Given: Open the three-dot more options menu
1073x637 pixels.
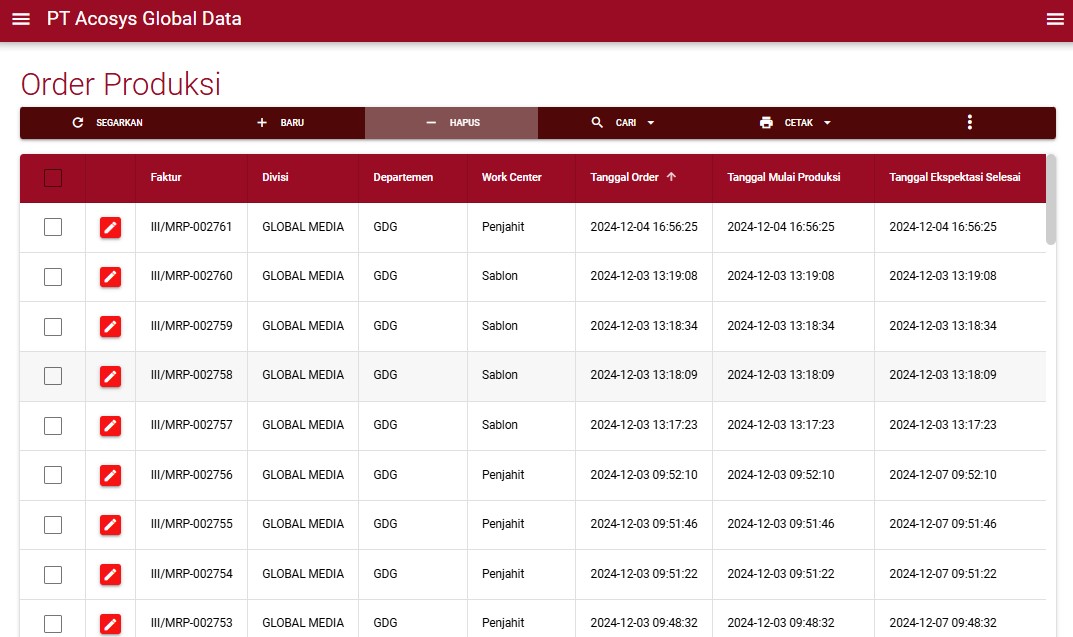Looking at the screenshot, I should 969,123.
